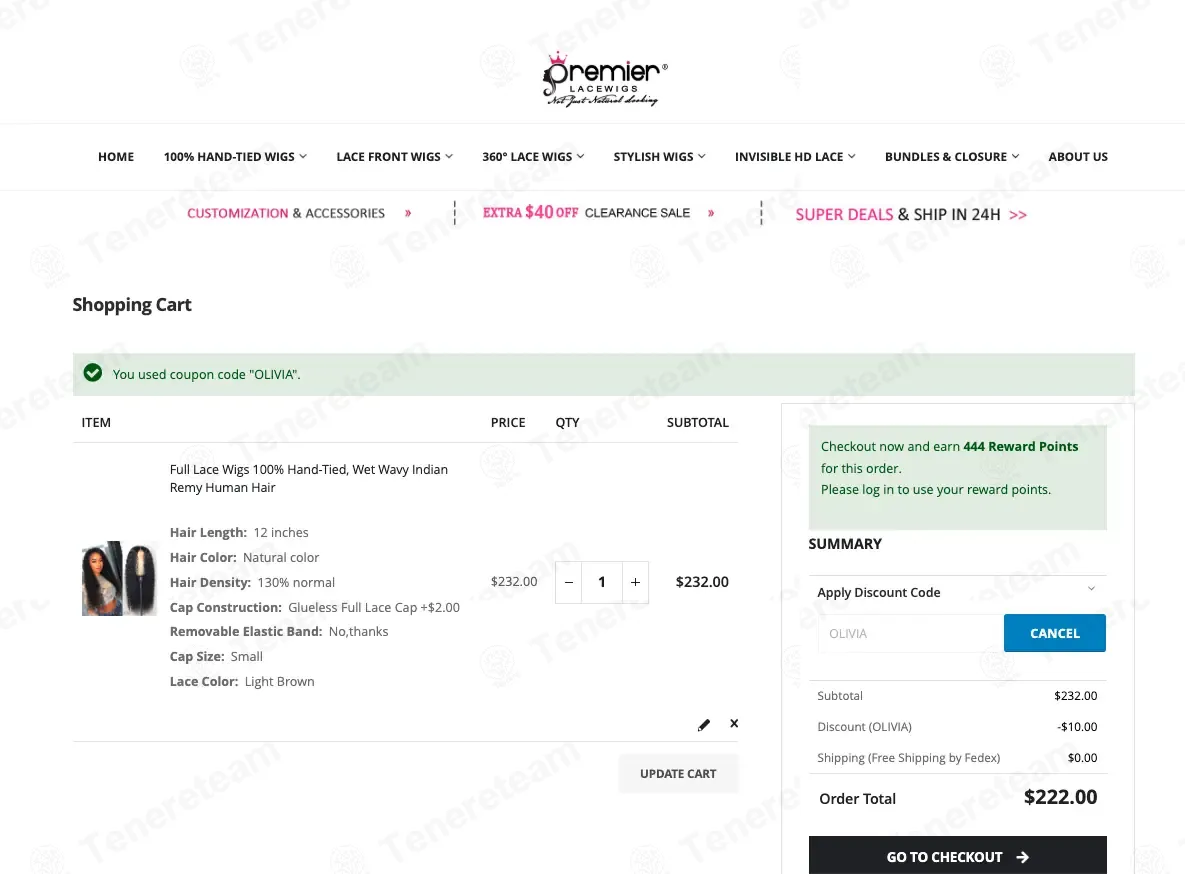
Task: Click the 'Cap Size: Small' option text
Action: pos(216,656)
